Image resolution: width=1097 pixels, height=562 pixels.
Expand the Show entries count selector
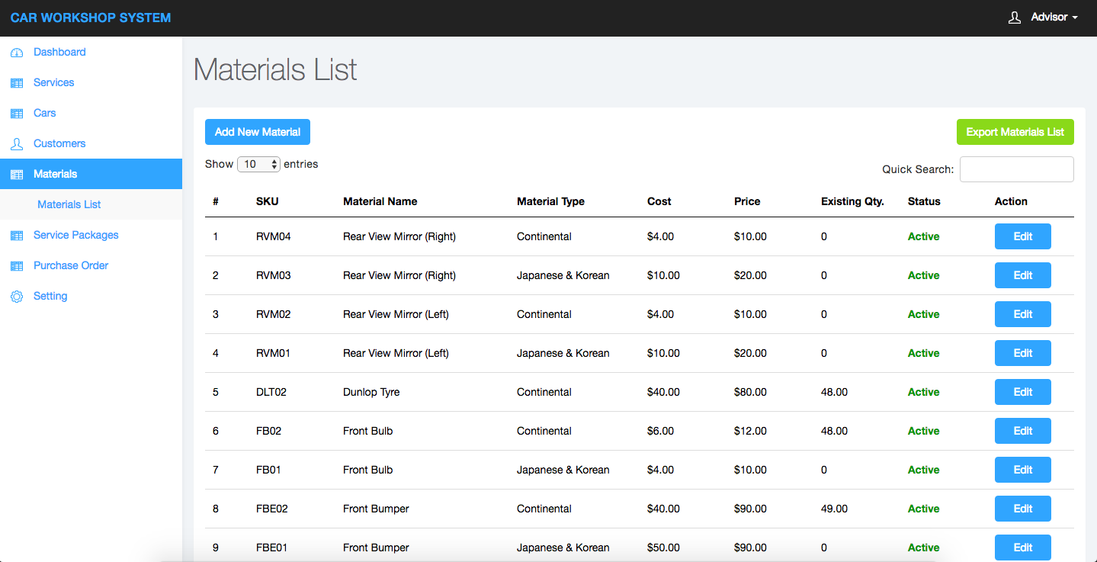[258, 164]
